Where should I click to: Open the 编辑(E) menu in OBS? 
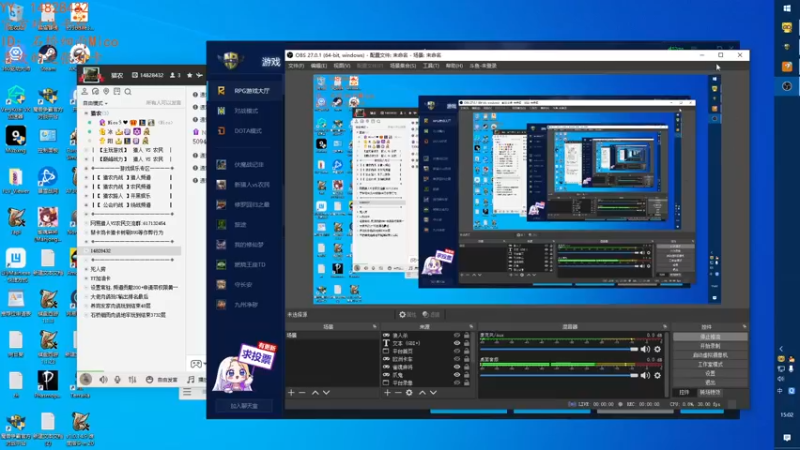point(318,66)
